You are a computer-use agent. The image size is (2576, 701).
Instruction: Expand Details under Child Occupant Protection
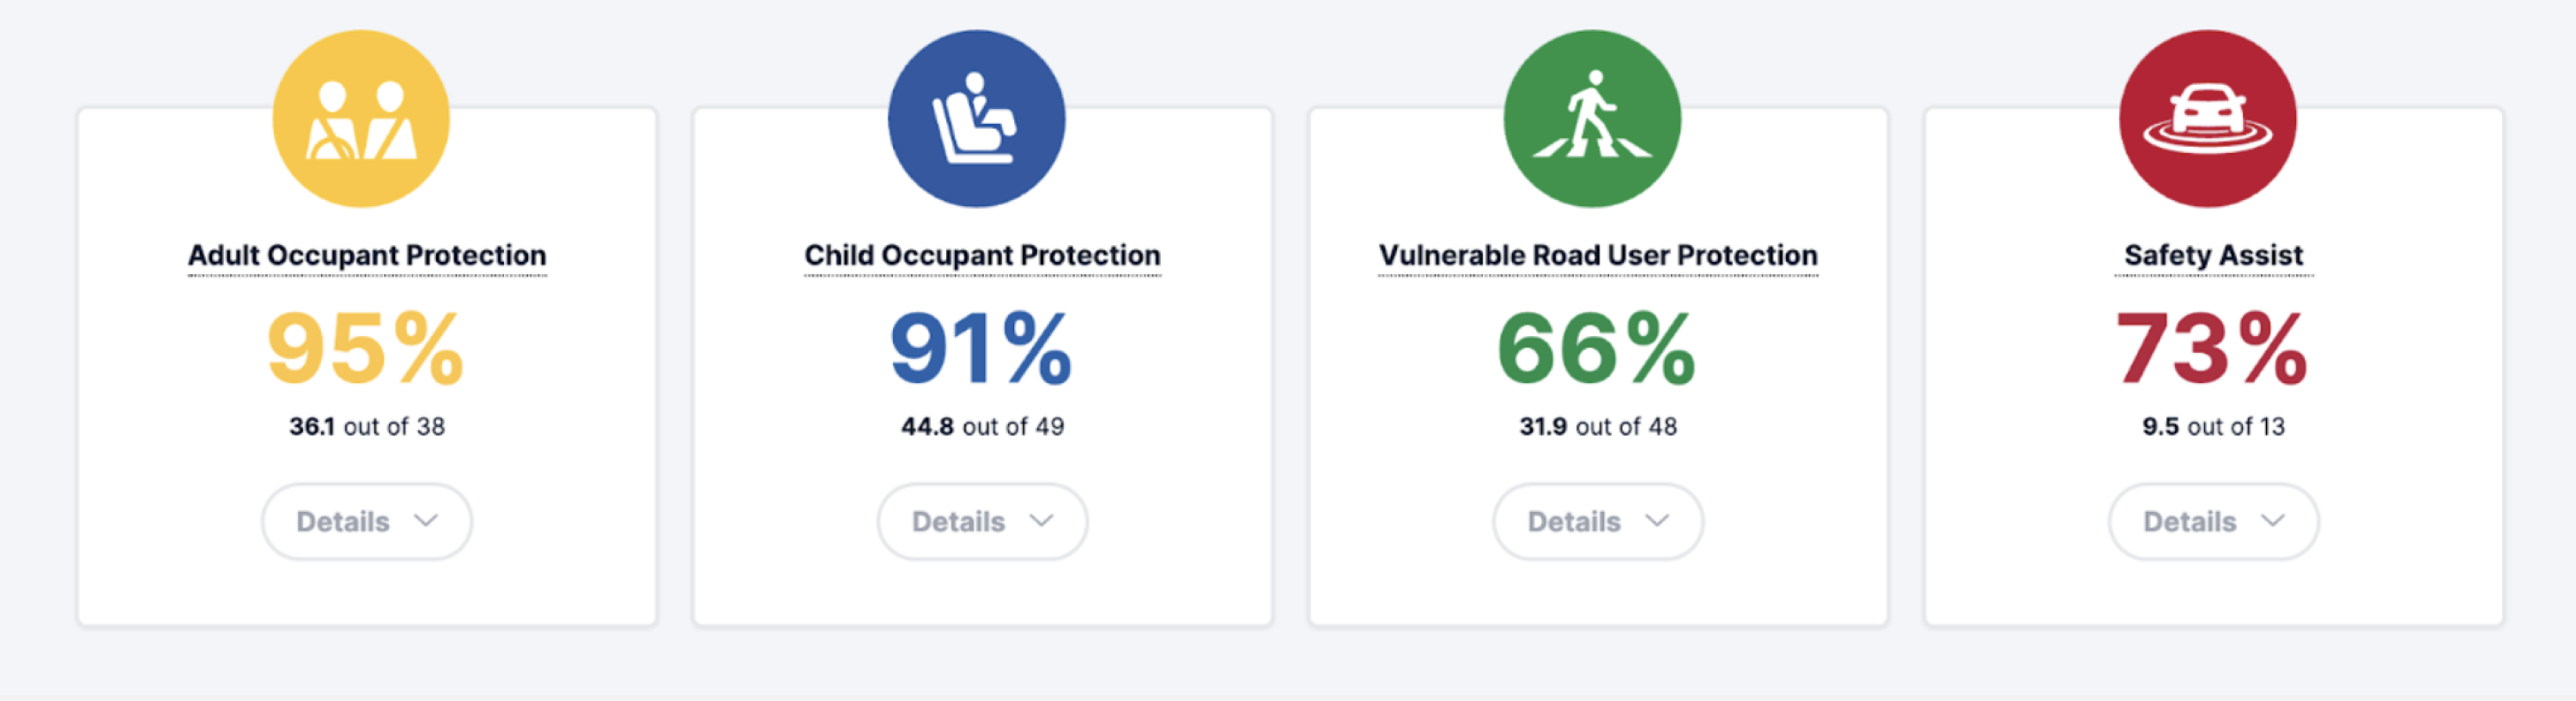click(x=982, y=522)
